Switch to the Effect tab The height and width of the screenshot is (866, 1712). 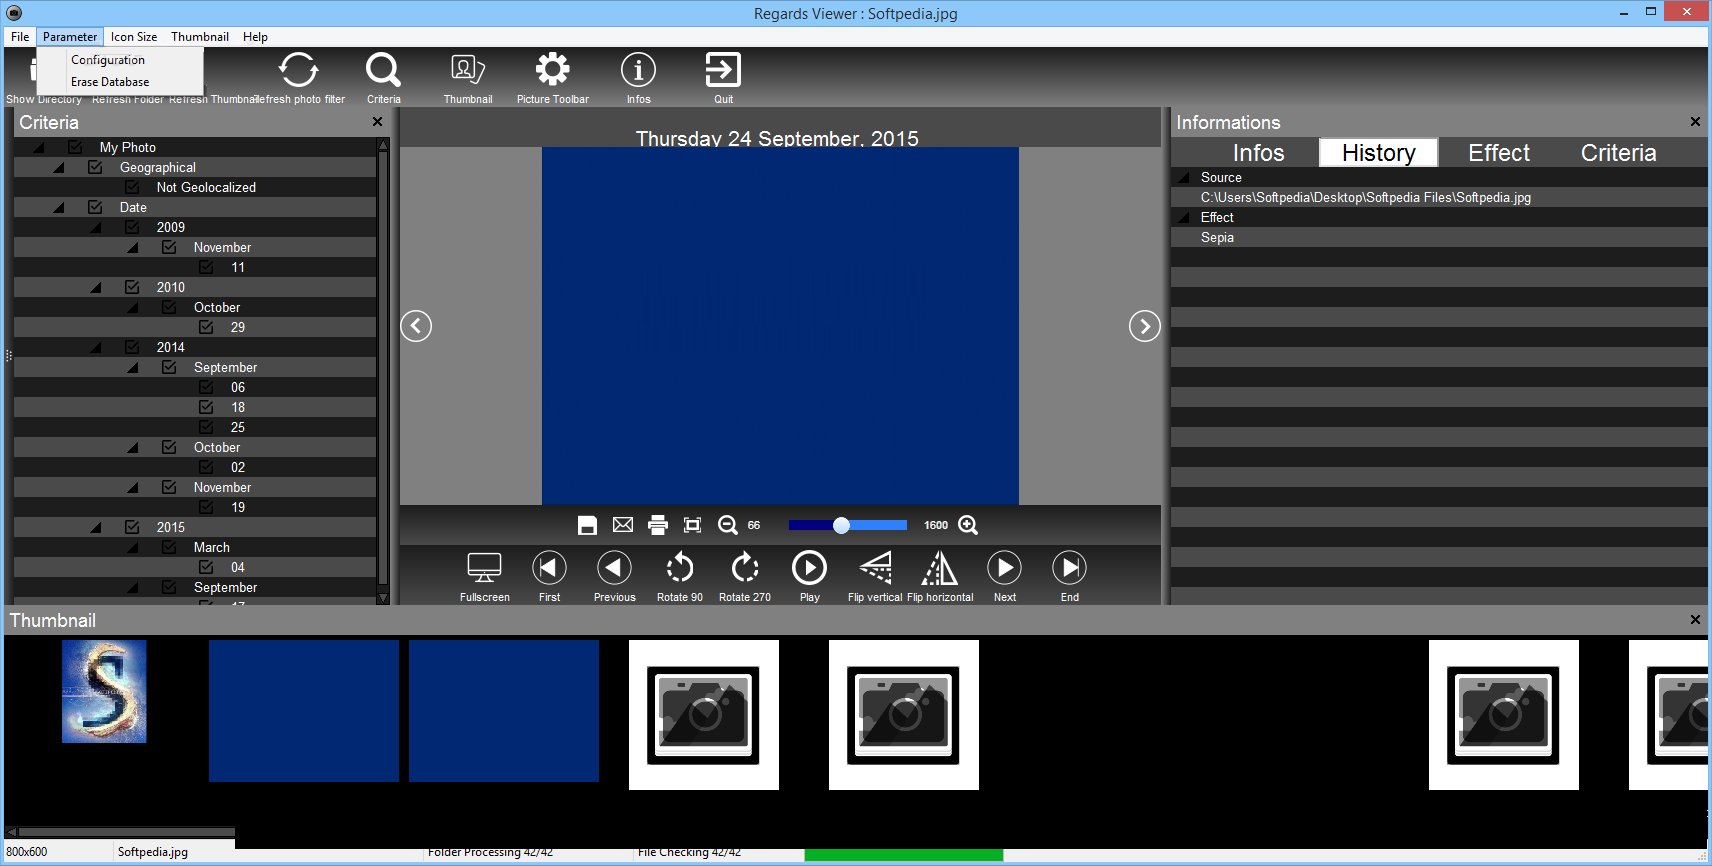1499,153
